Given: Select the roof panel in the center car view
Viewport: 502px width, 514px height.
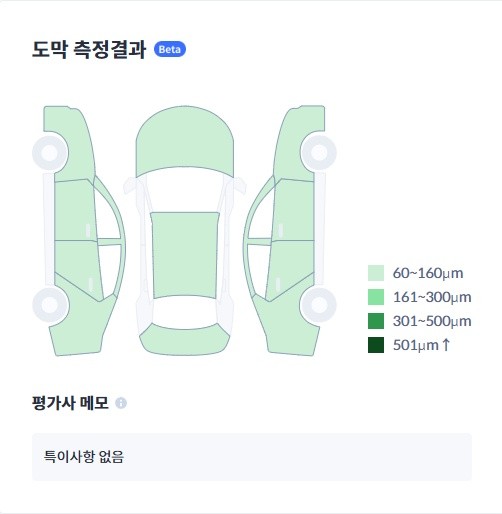Looking at the screenshot, I should point(185,255).
